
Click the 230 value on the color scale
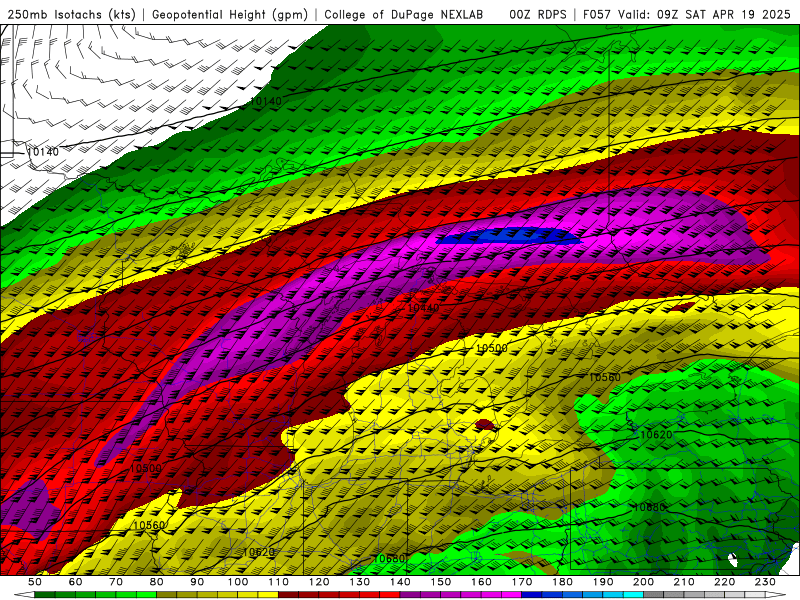[765, 582]
